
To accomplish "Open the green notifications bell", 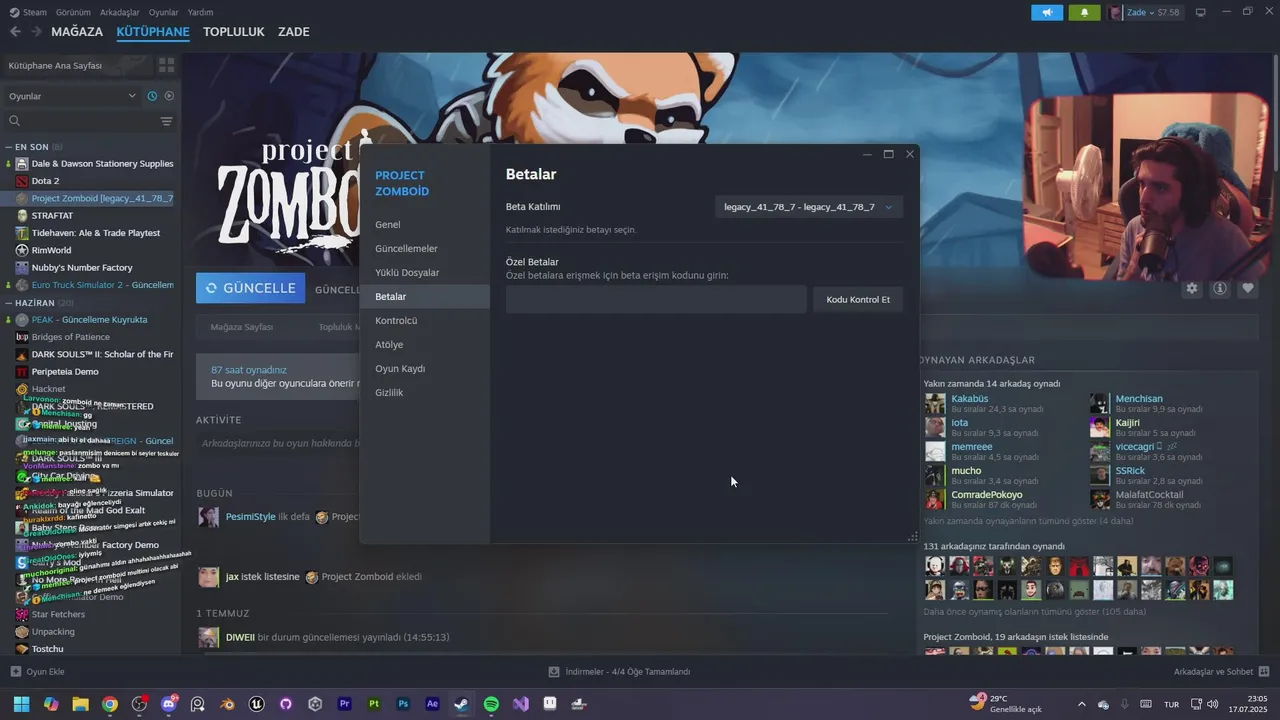I will [x=1084, y=12].
